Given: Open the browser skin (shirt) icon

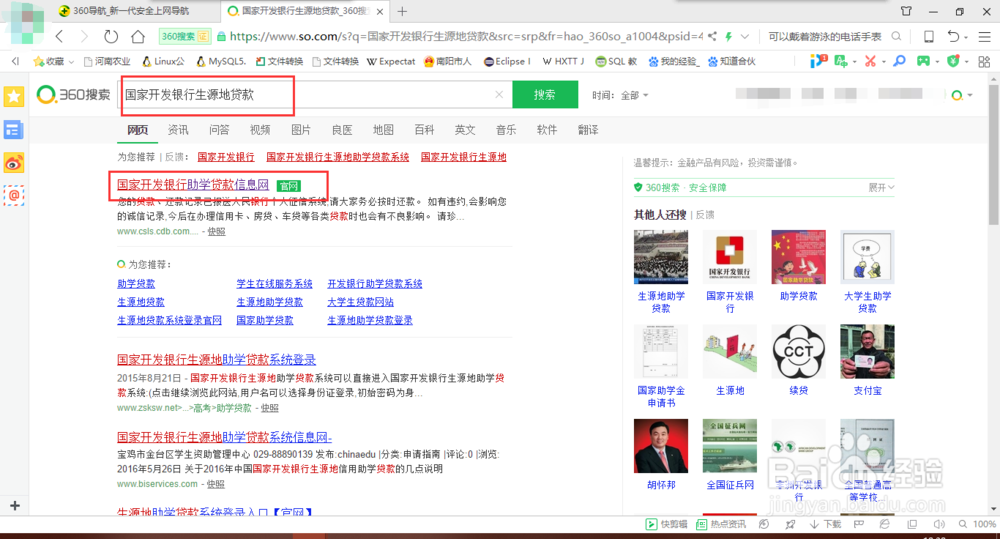Looking at the screenshot, I should (906, 11).
